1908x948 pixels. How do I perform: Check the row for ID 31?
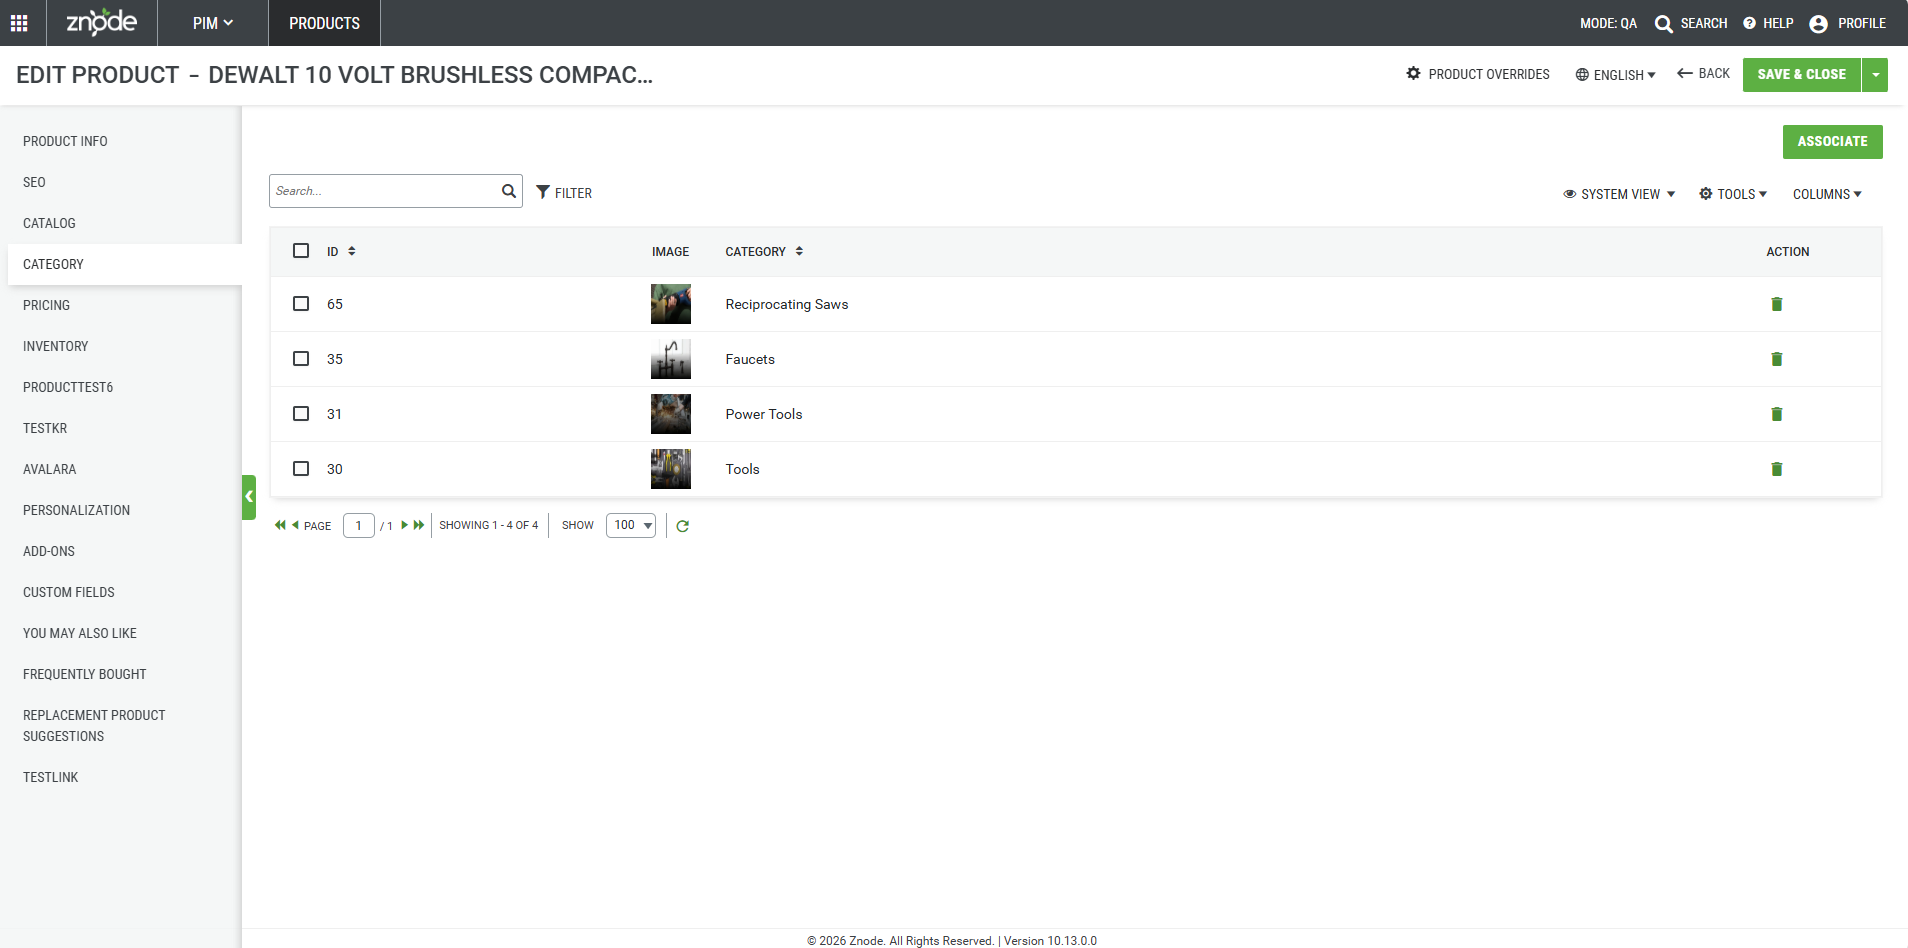pos(301,414)
